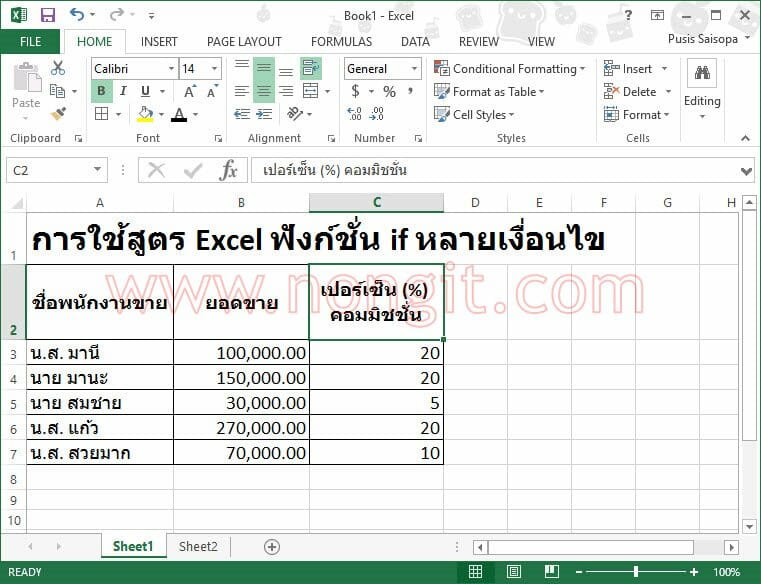761x584 pixels.
Task: Apply yellow fill color bucket
Action: 145,114
